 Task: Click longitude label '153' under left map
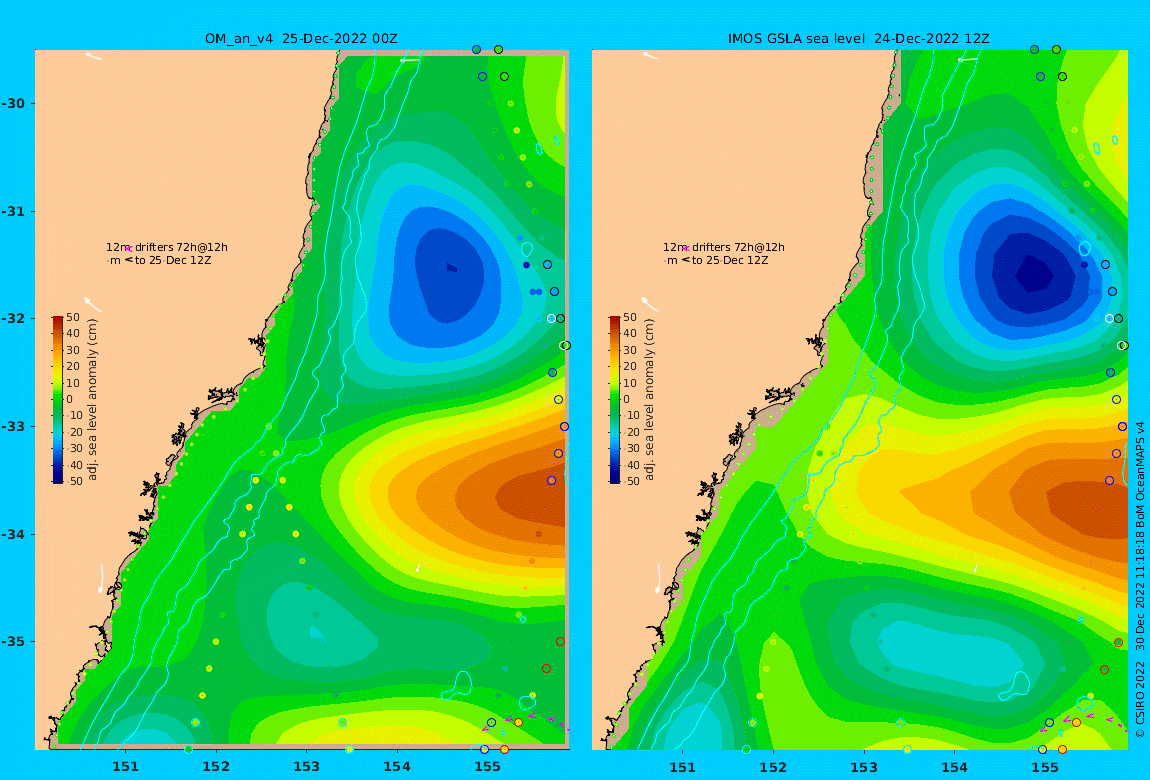(307, 767)
